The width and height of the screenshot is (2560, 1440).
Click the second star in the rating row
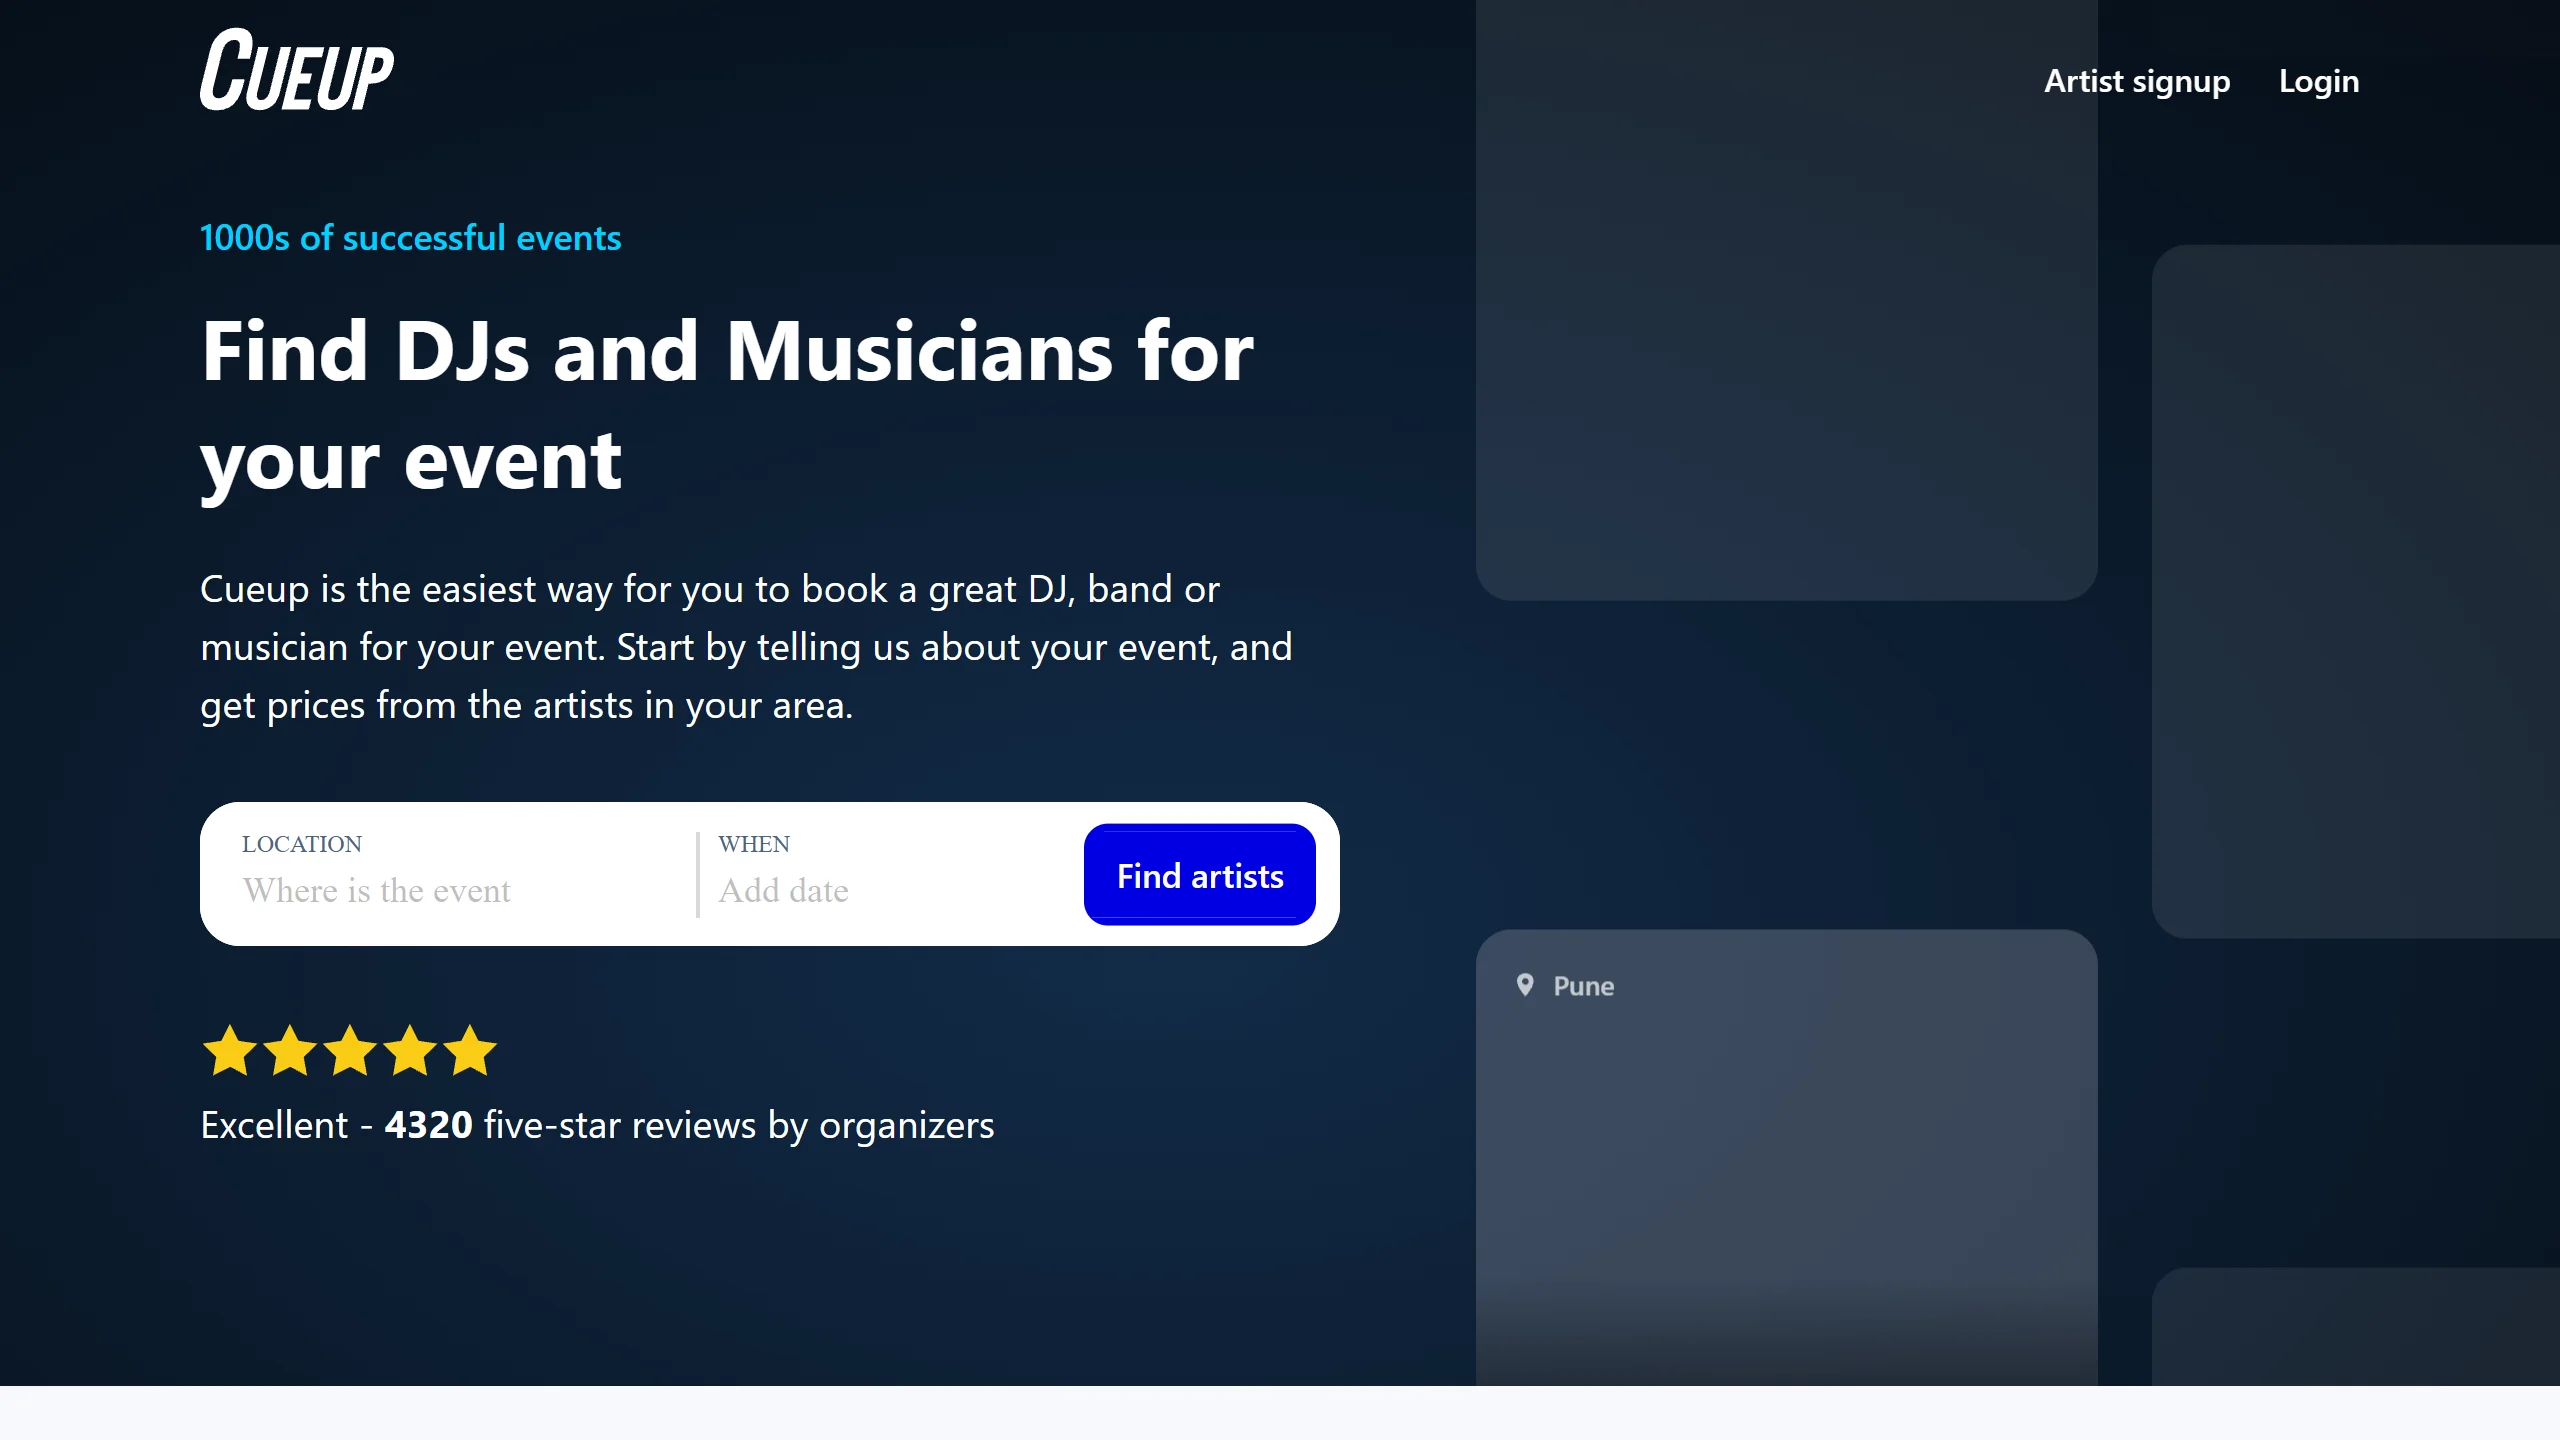pos(290,1050)
